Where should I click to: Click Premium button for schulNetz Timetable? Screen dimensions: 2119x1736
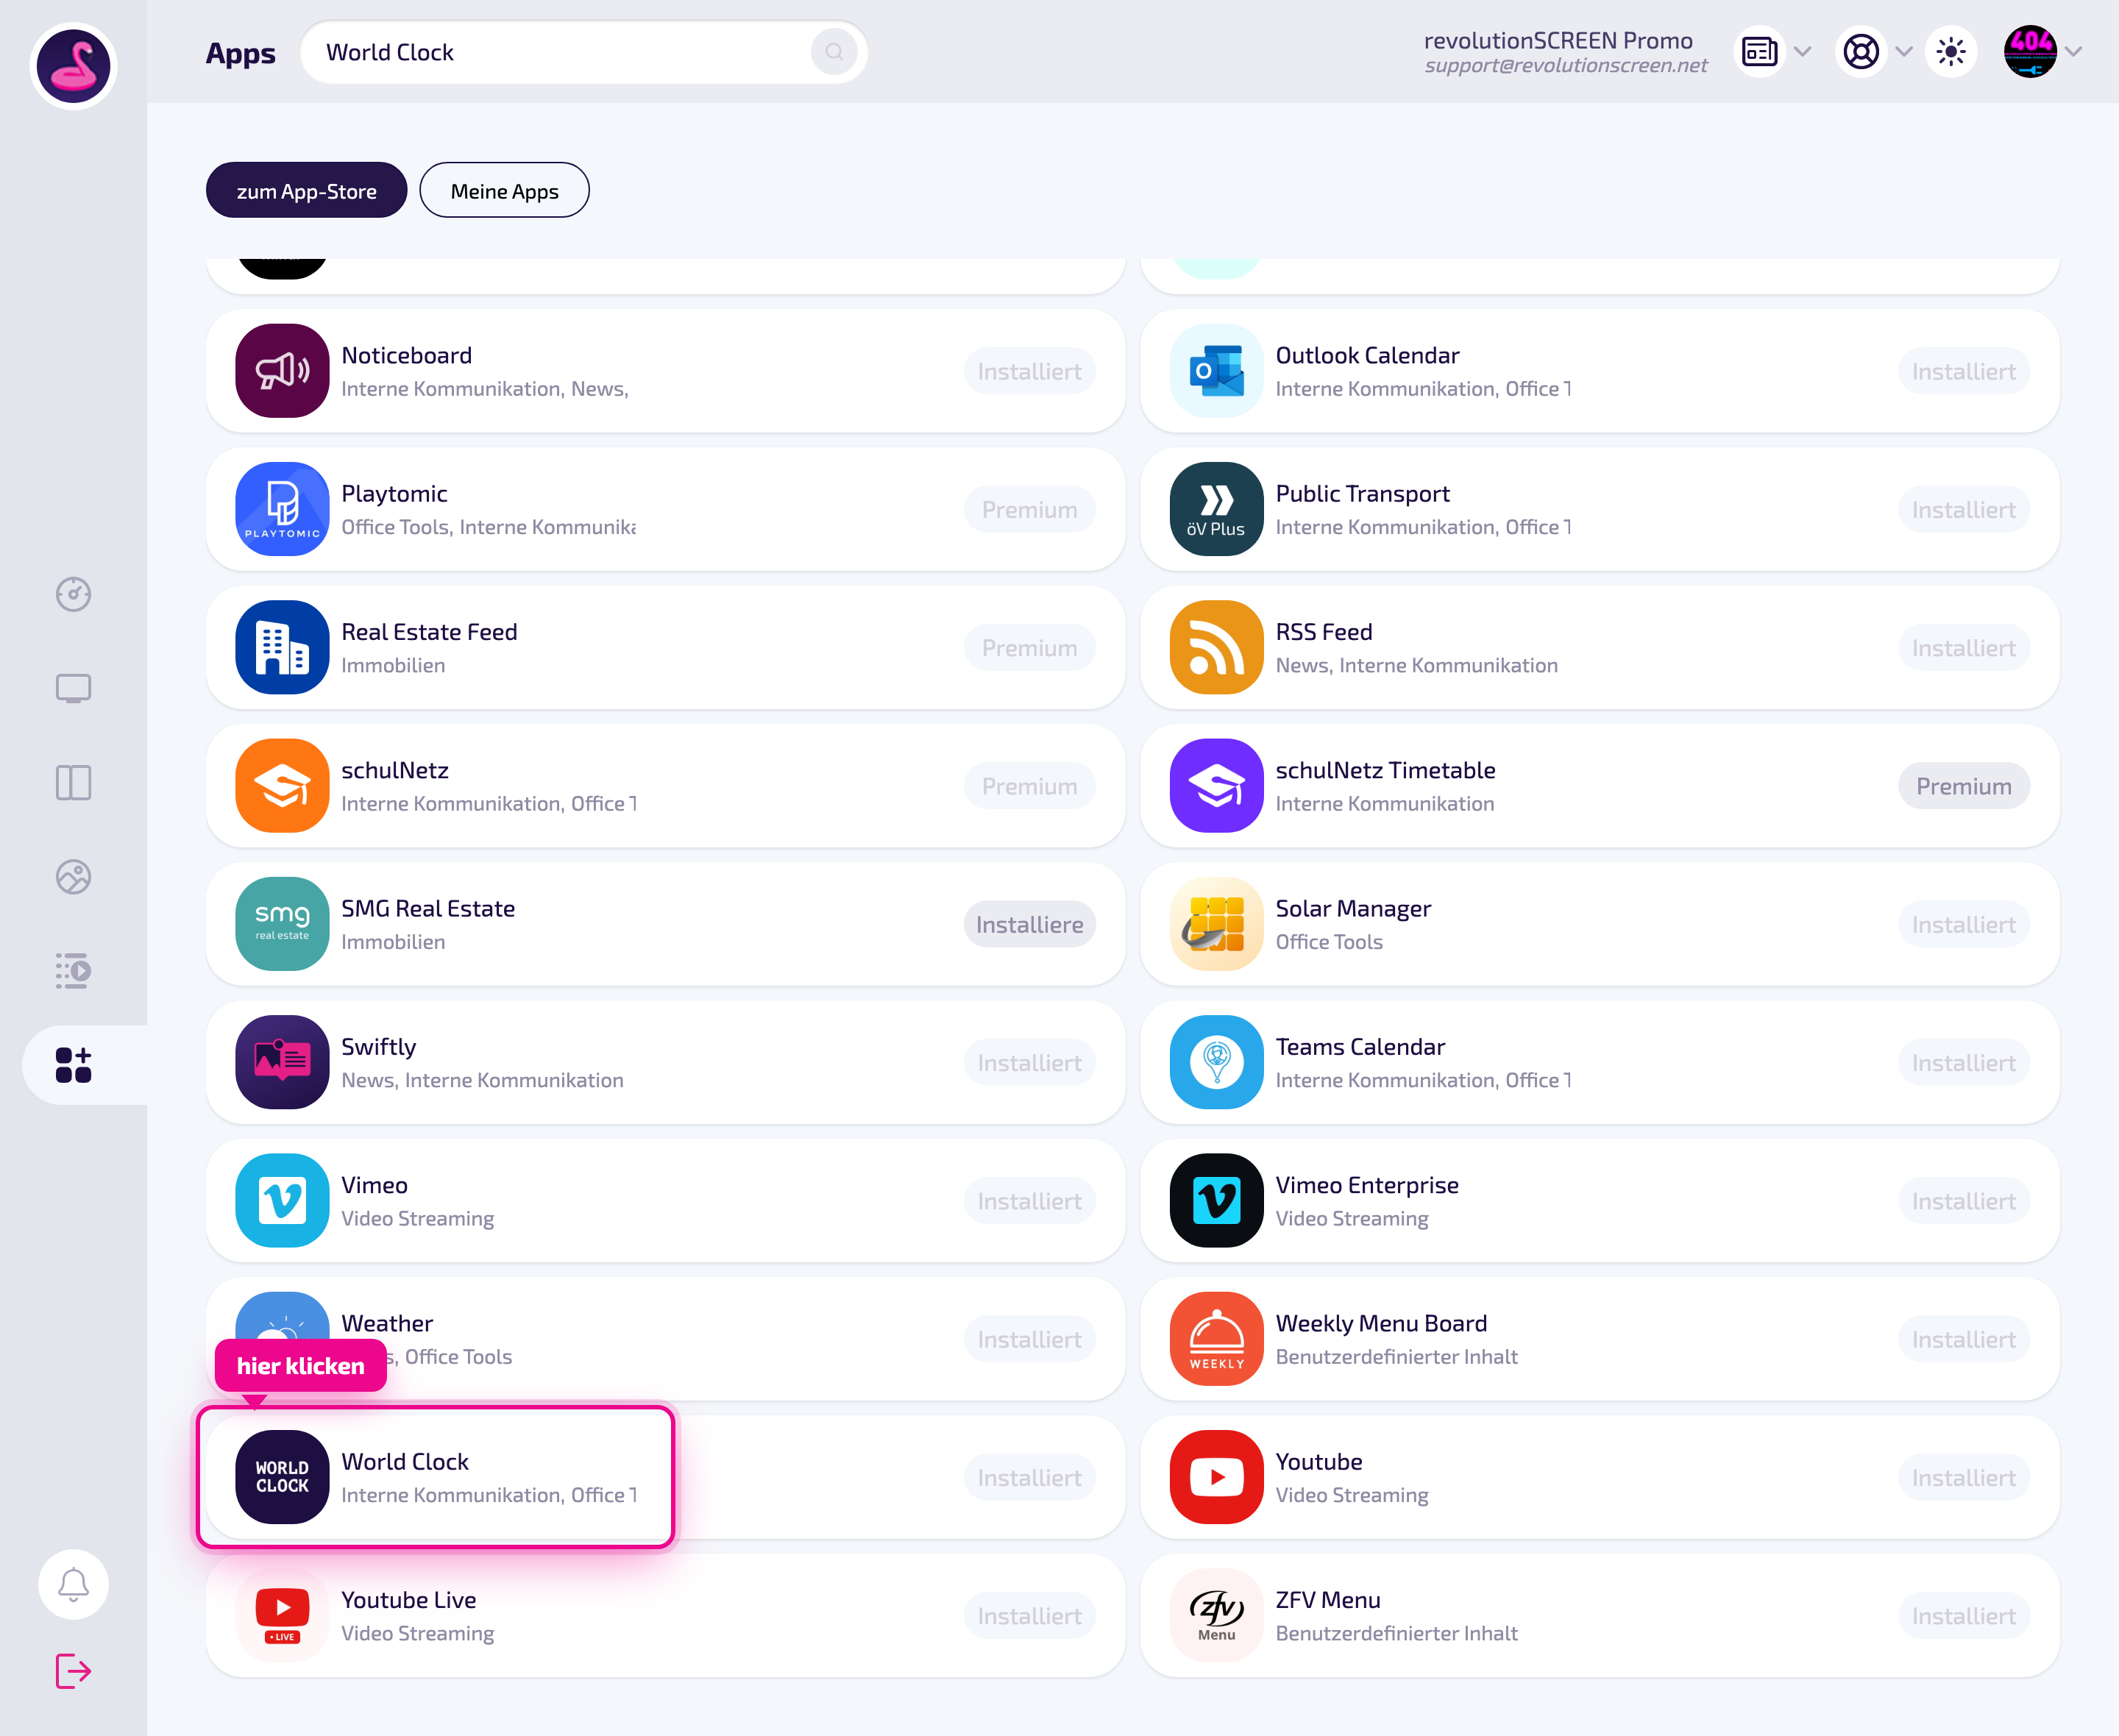coord(1963,786)
